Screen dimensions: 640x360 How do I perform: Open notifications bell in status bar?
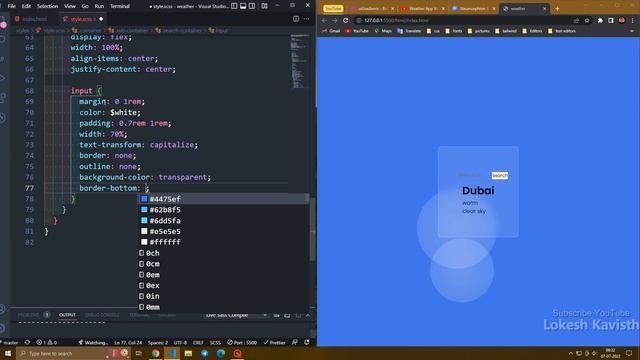307,342
